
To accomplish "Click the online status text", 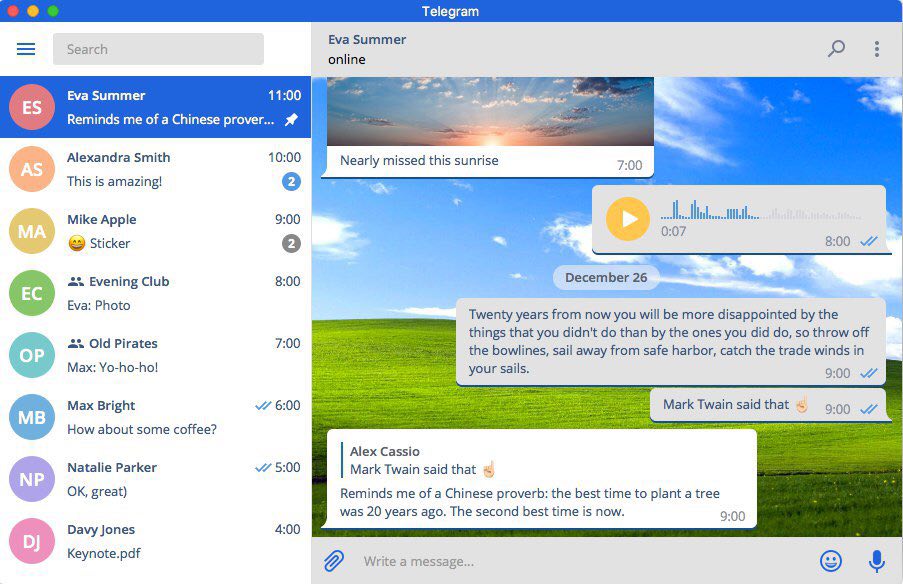I will [347, 59].
